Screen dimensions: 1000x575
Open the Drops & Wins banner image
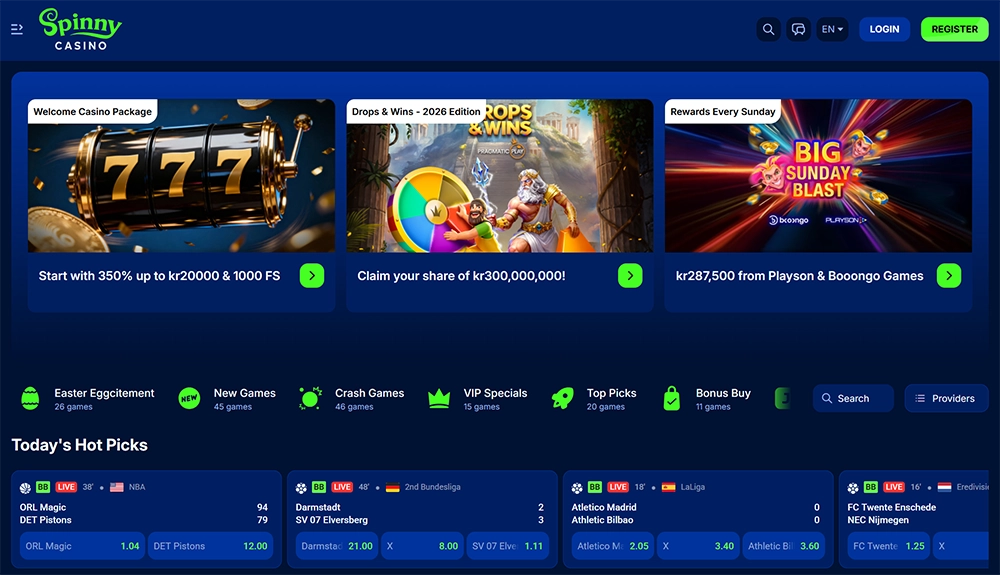click(500, 175)
